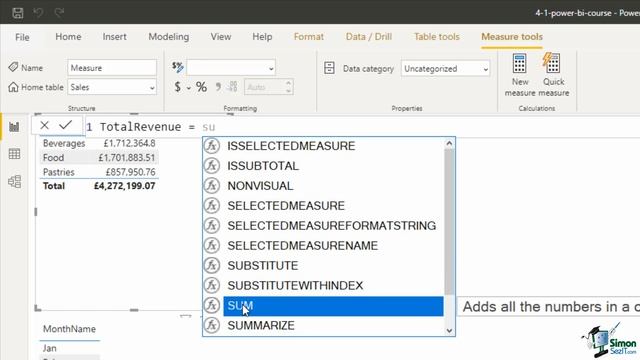The height and width of the screenshot is (360, 640).
Task: Click the Undo arrow icon
Action: pyautogui.click(x=38, y=13)
